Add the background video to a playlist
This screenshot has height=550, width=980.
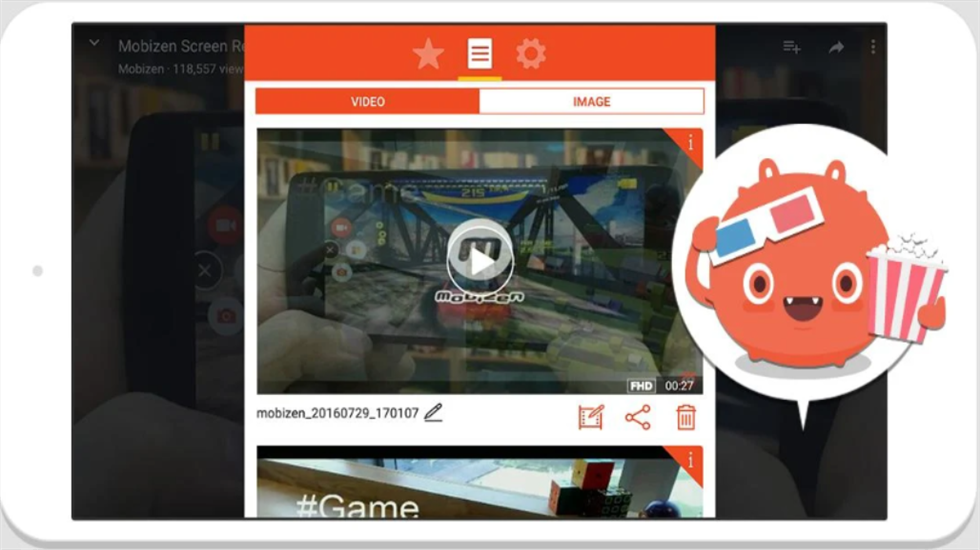[x=791, y=47]
